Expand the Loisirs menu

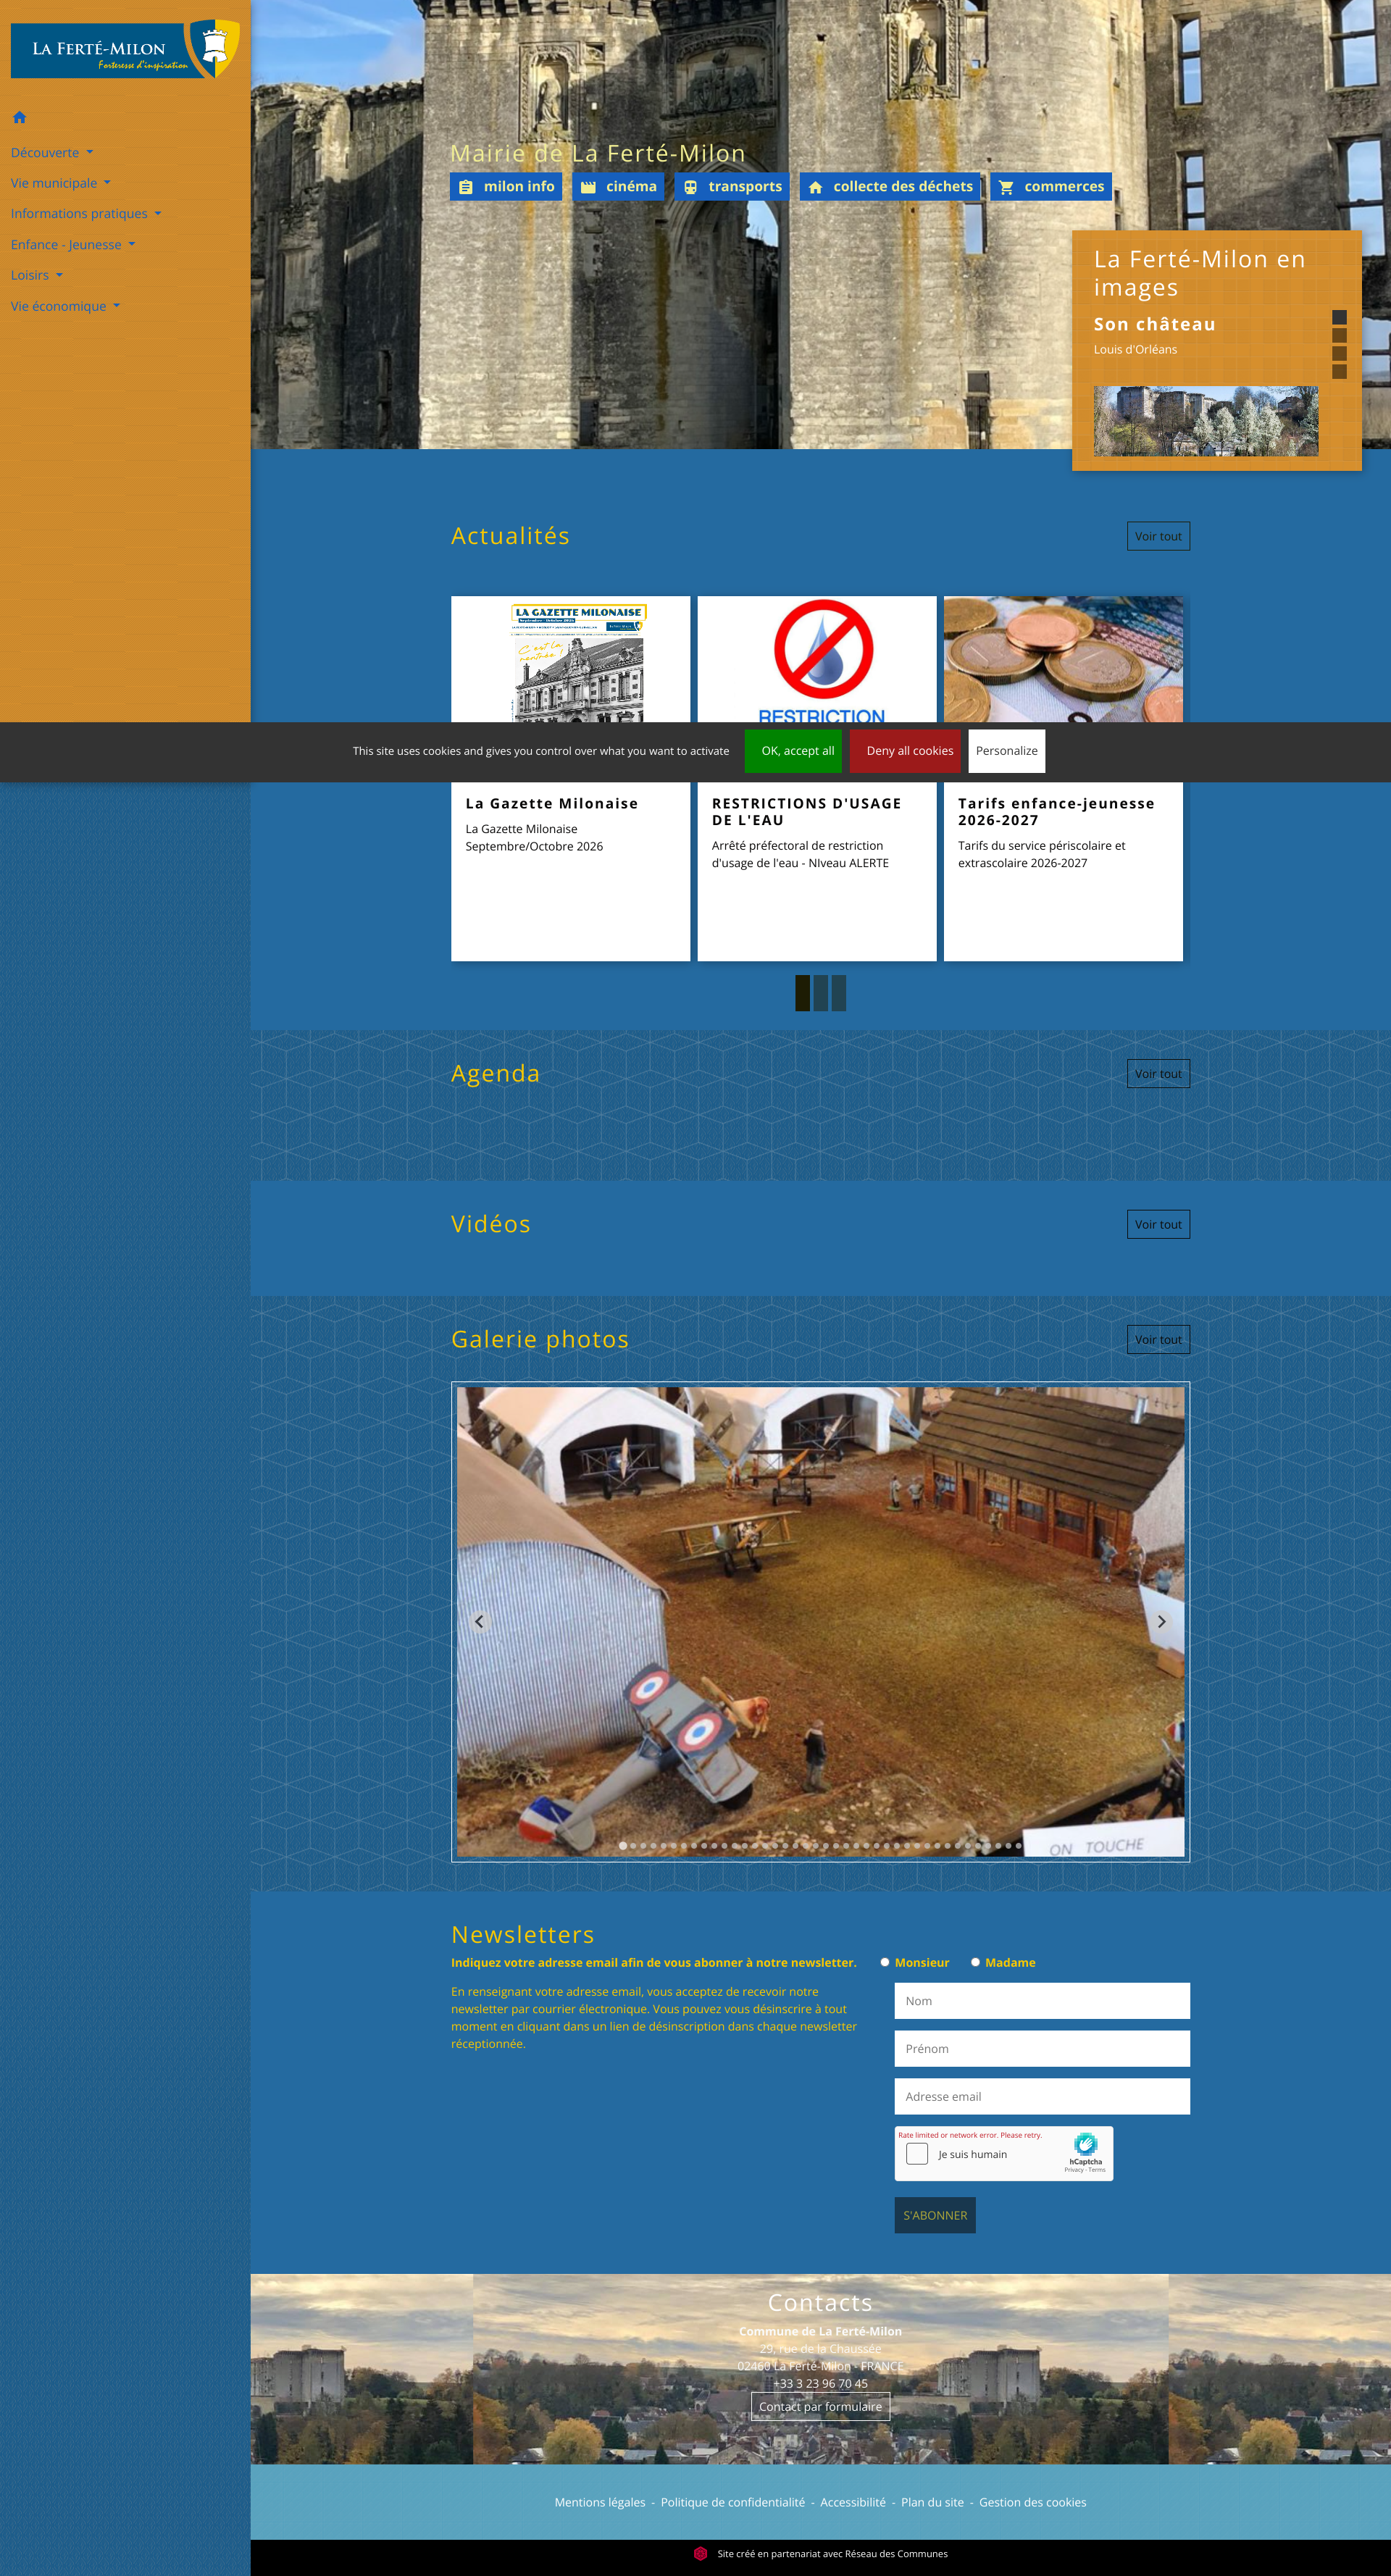[37, 275]
